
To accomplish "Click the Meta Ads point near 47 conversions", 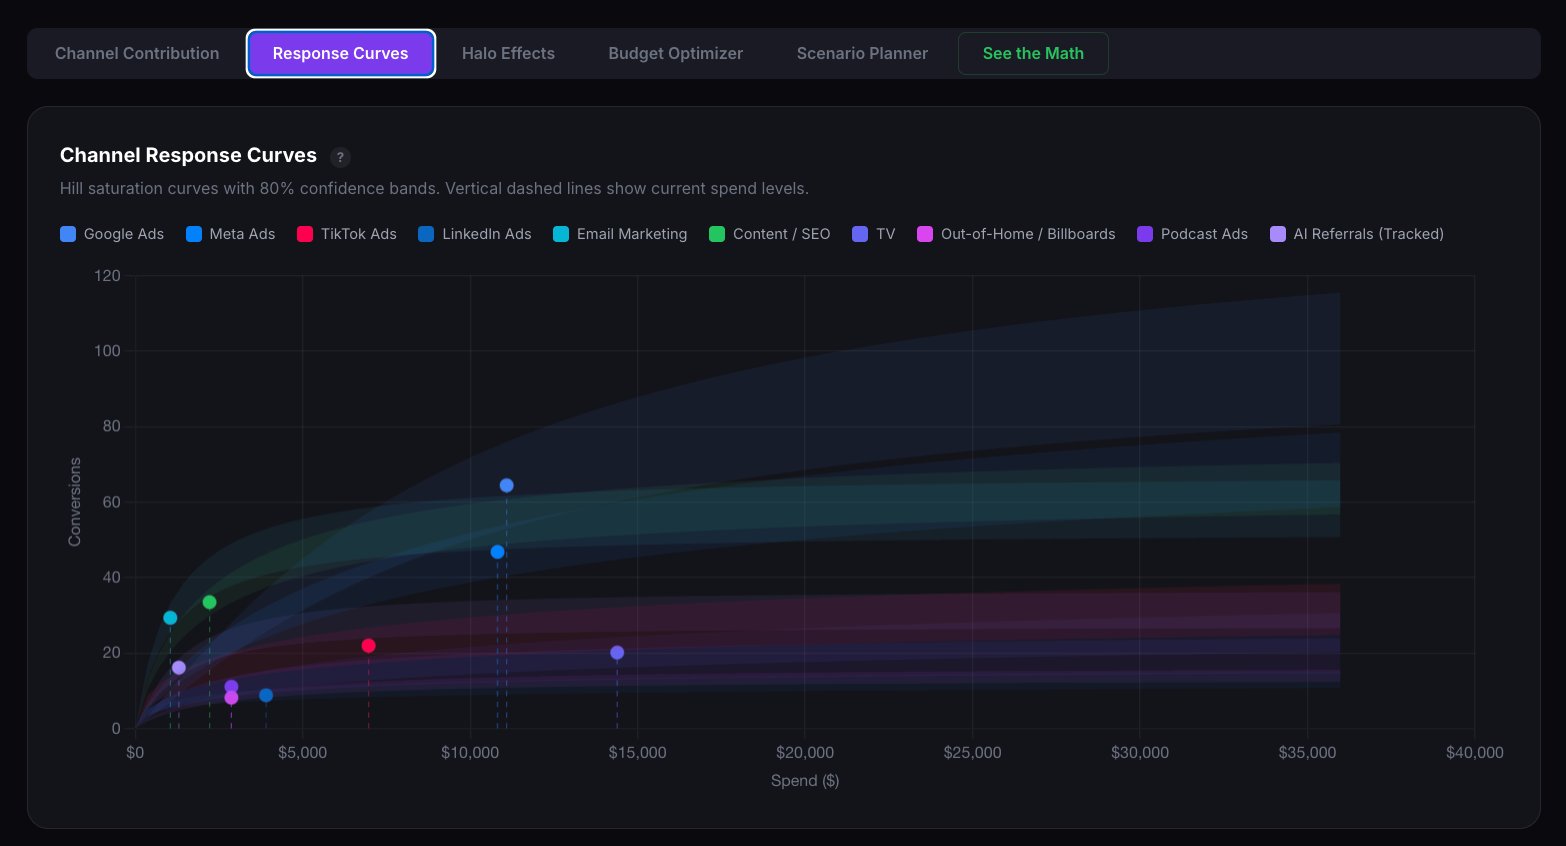I will [x=497, y=552].
